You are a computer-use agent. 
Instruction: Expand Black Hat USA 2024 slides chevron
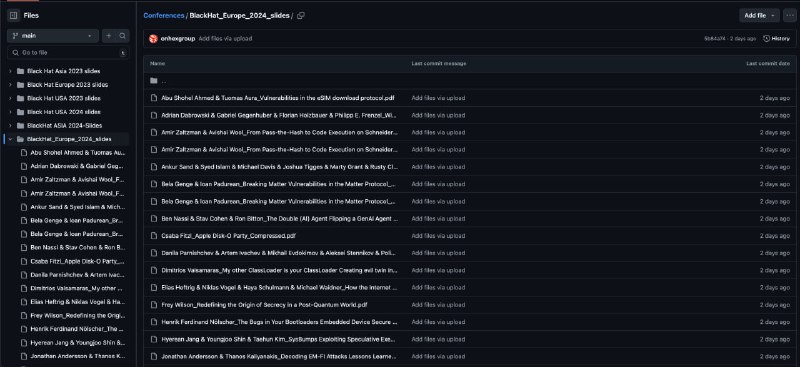(10, 112)
